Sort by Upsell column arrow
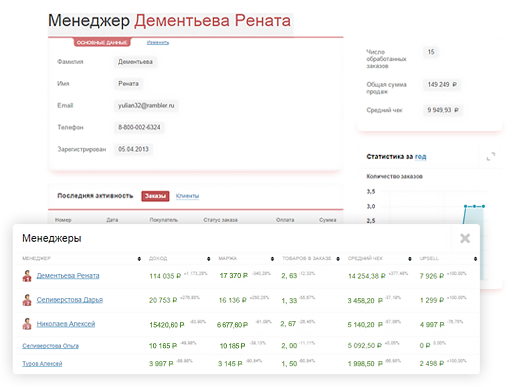 pyautogui.click(x=475, y=259)
